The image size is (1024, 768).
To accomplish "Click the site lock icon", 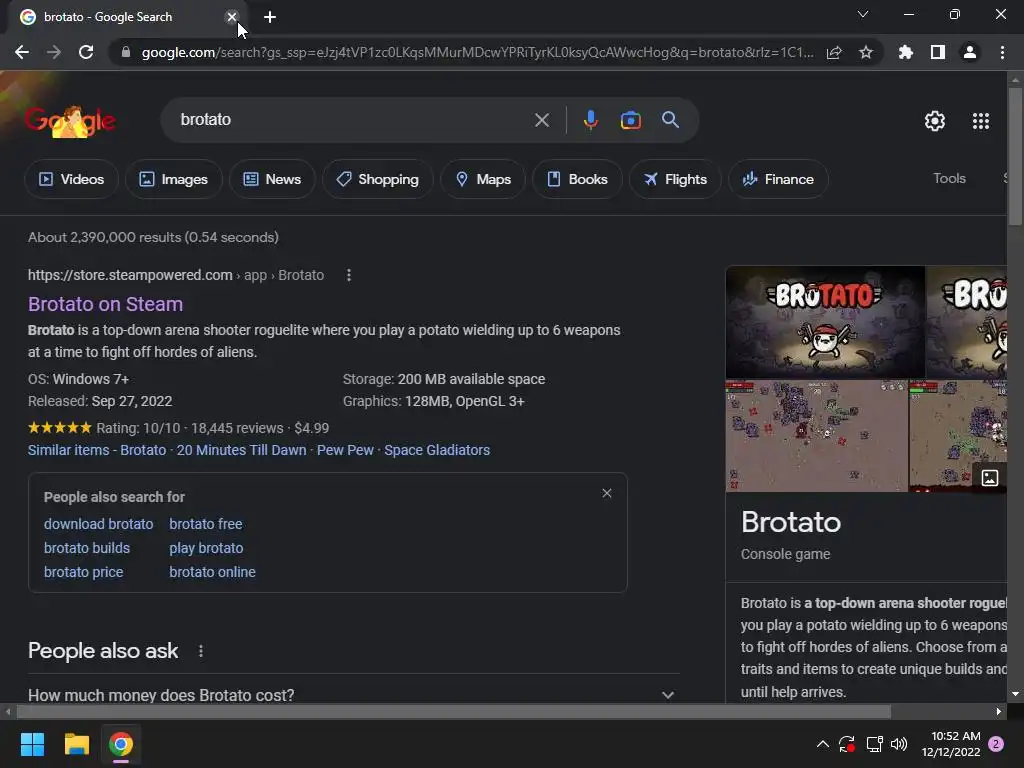I will coord(126,52).
